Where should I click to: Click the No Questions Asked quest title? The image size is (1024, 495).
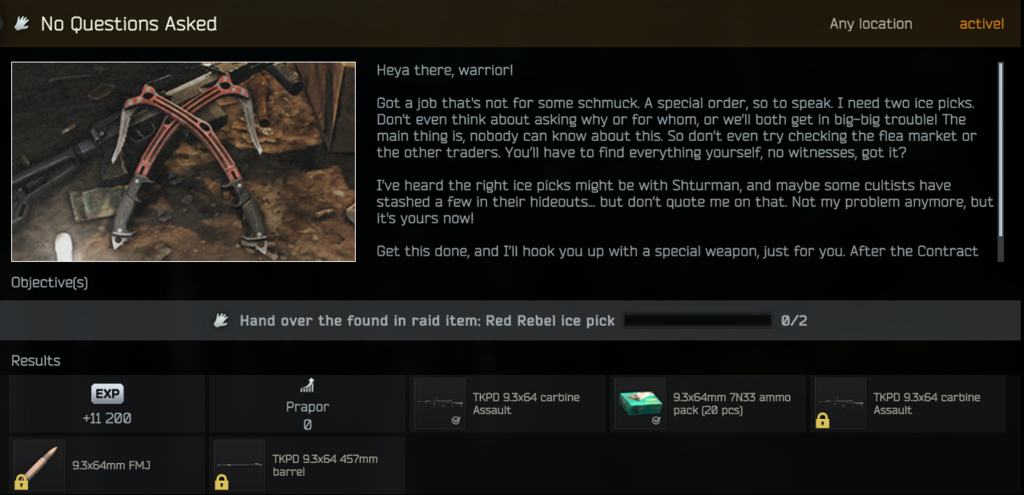(x=129, y=24)
